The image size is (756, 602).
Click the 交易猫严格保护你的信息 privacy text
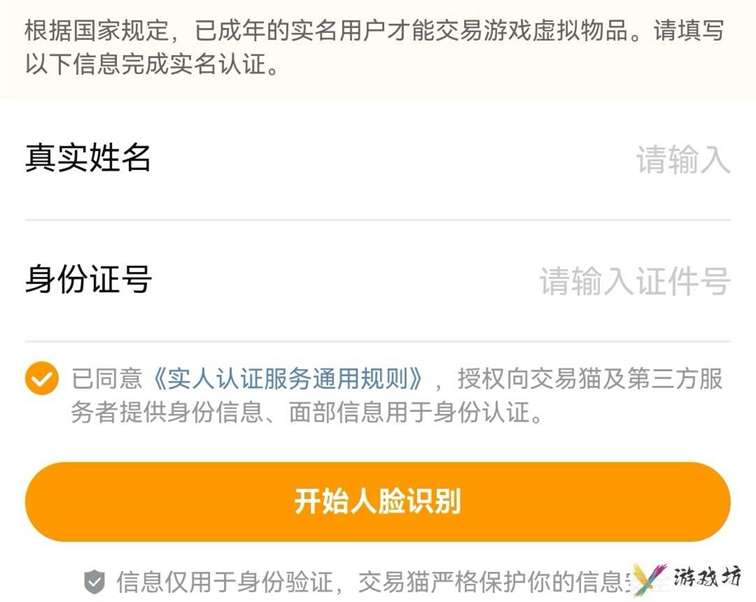(497, 582)
